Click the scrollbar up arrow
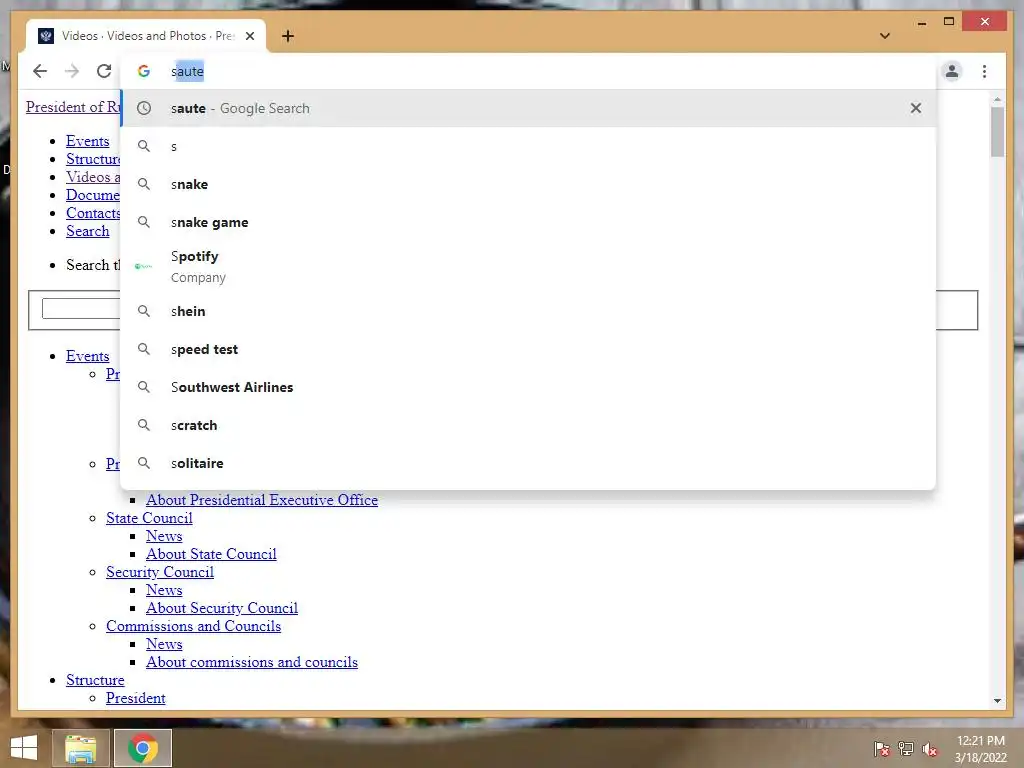Image resolution: width=1024 pixels, height=768 pixels. tap(997, 99)
